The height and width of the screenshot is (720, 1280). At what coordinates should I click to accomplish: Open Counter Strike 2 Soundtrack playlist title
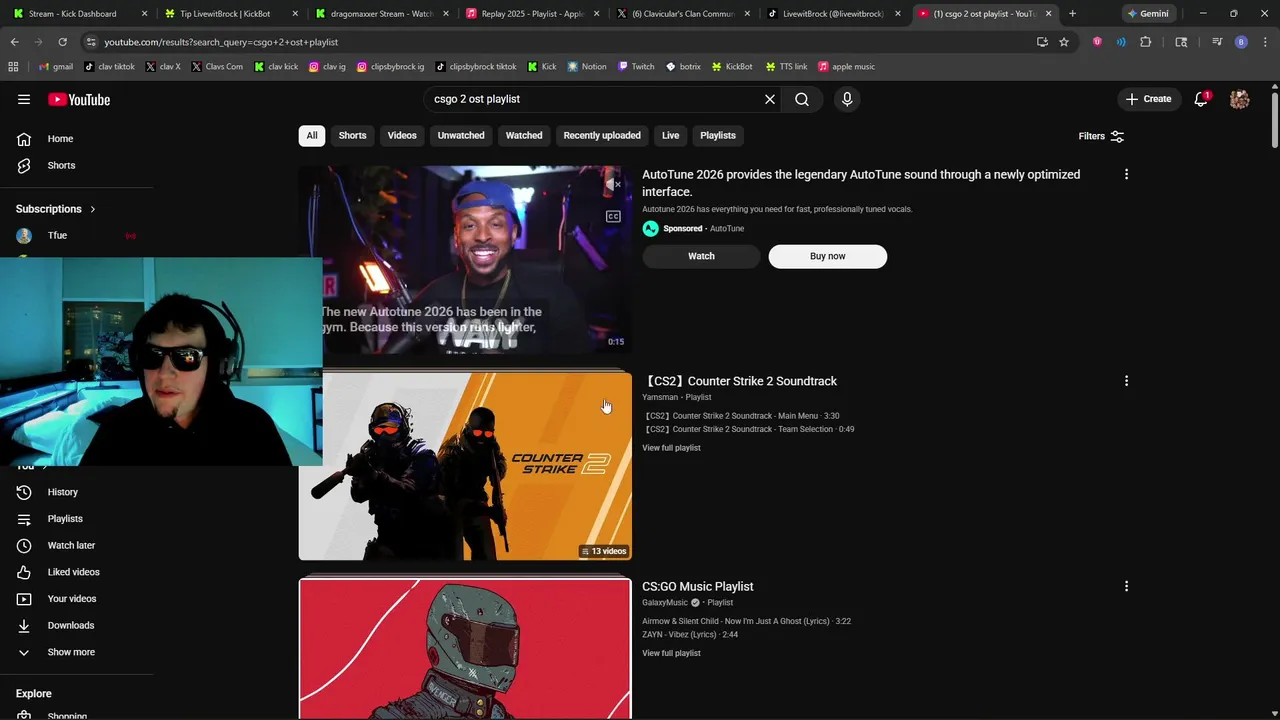[x=740, y=381]
